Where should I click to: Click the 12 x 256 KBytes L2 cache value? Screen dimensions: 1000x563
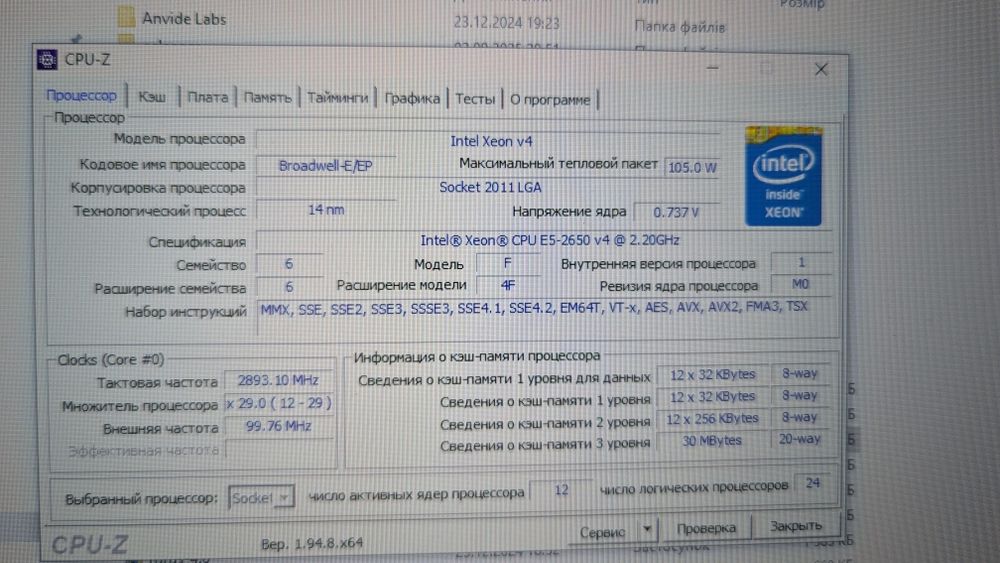(x=712, y=419)
